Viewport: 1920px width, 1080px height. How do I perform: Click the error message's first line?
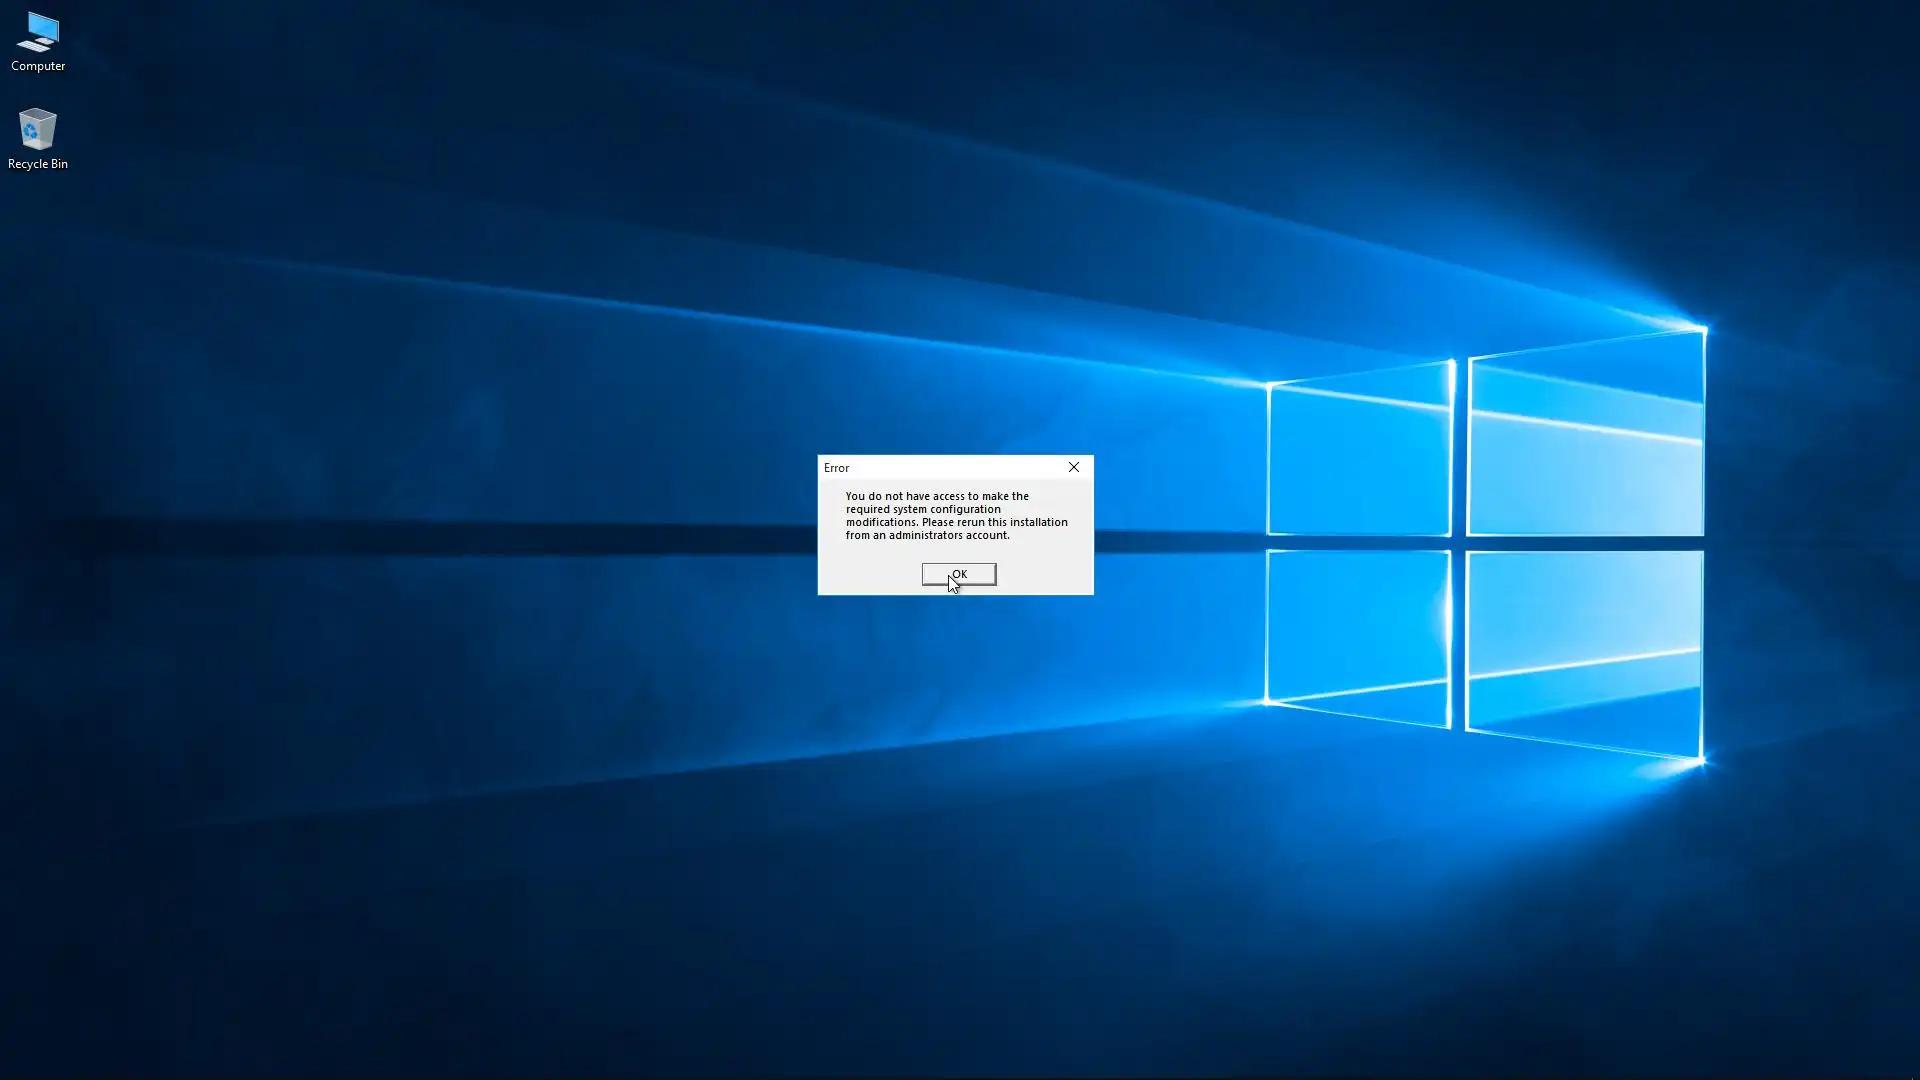coord(936,496)
